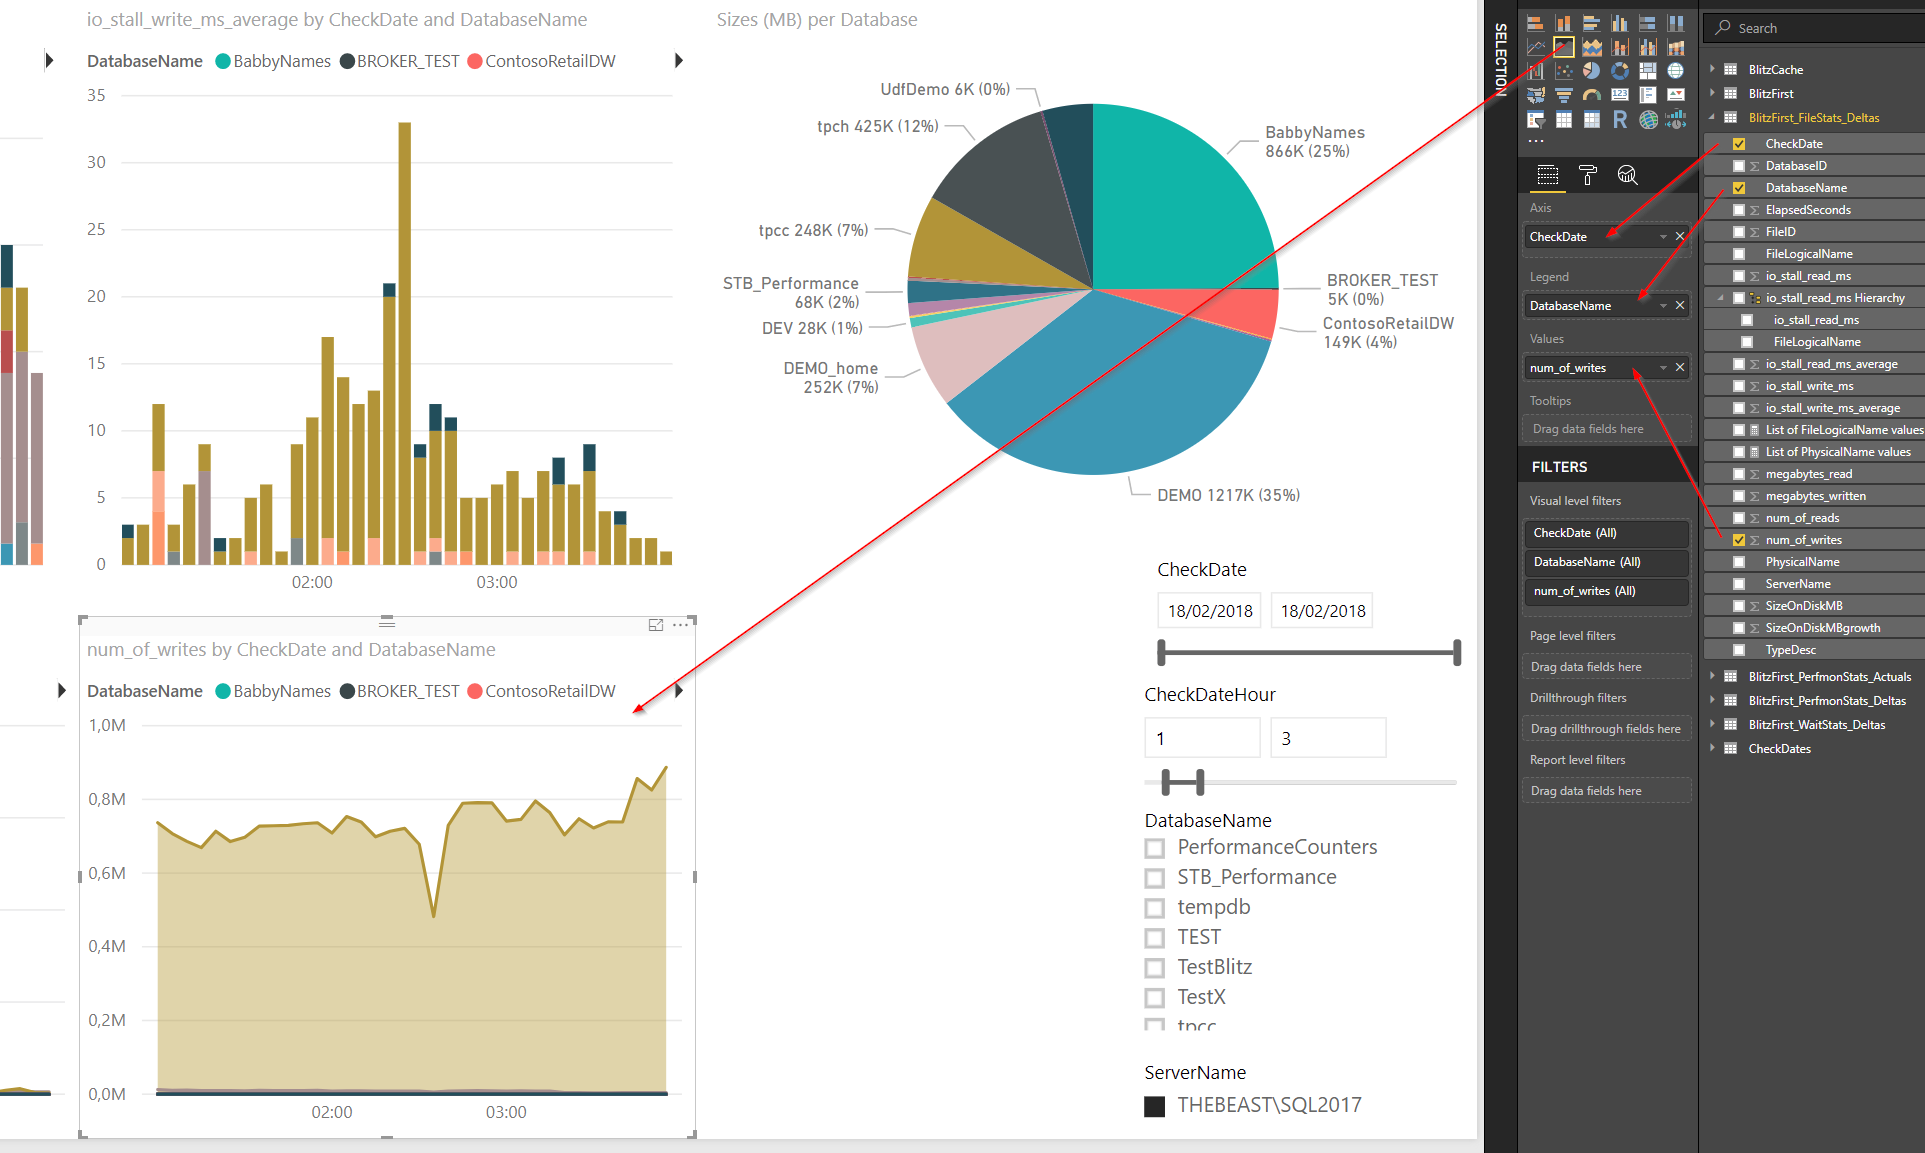This screenshot has height=1153, width=1925.
Task: Tick the tempdb slicer checkbox
Action: click(x=1155, y=908)
